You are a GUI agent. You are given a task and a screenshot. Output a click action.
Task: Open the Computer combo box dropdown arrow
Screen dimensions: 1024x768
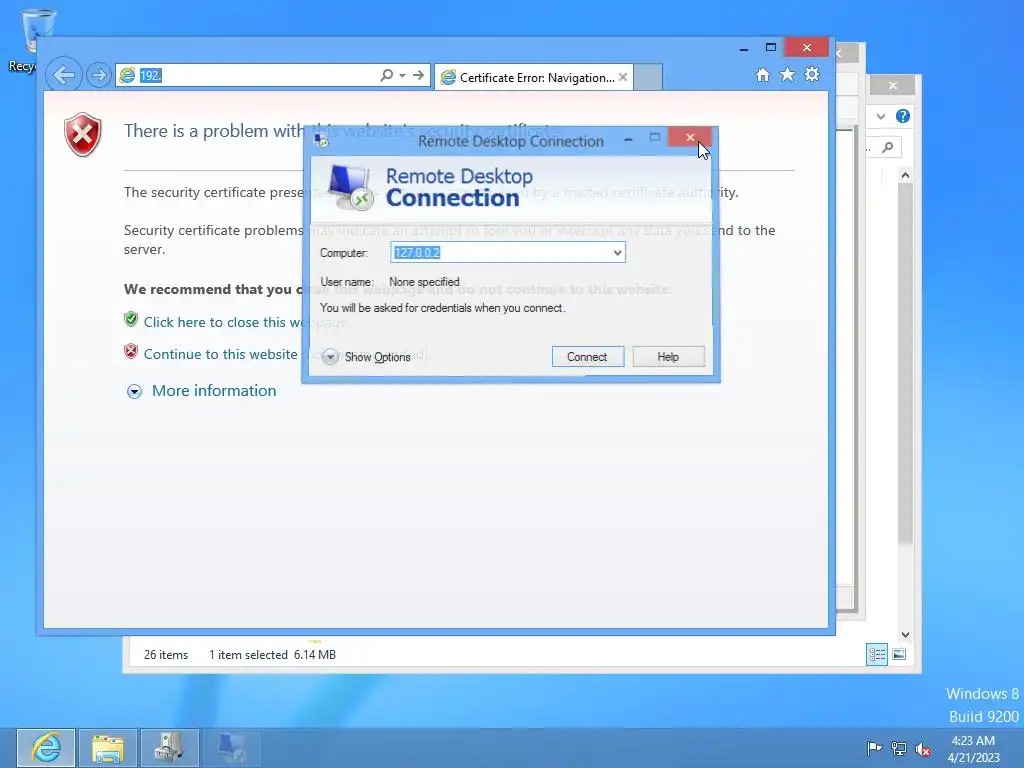coord(617,253)
